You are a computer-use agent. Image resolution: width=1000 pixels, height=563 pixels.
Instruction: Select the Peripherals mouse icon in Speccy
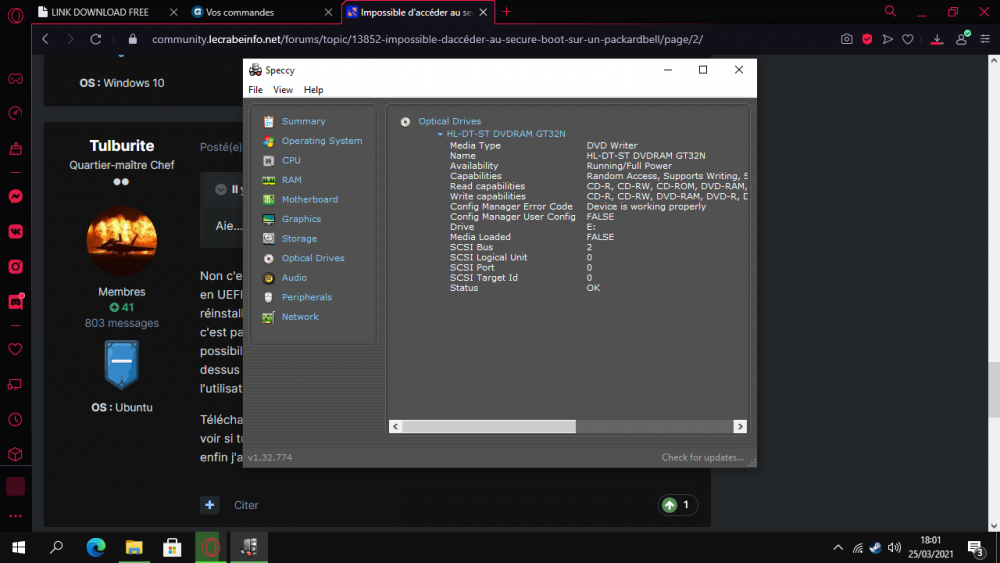tap(268, 297)
